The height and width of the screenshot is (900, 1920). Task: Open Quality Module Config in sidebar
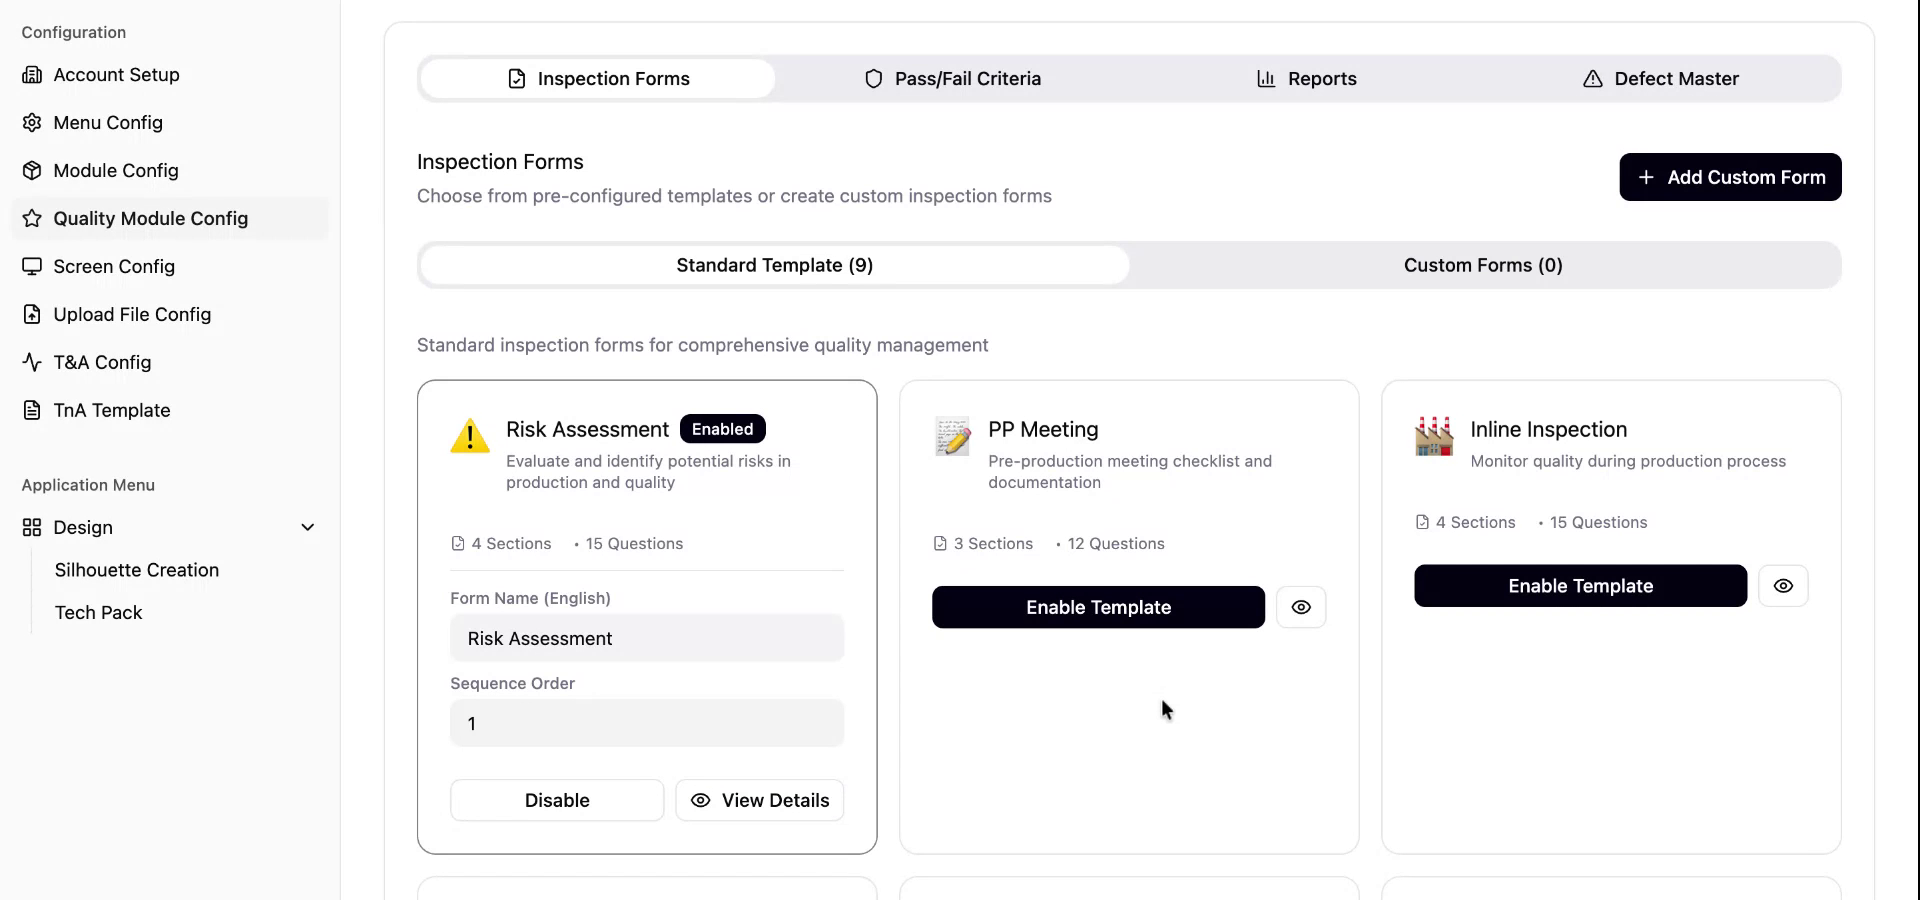pyautogui.click(x=150, y=219)
